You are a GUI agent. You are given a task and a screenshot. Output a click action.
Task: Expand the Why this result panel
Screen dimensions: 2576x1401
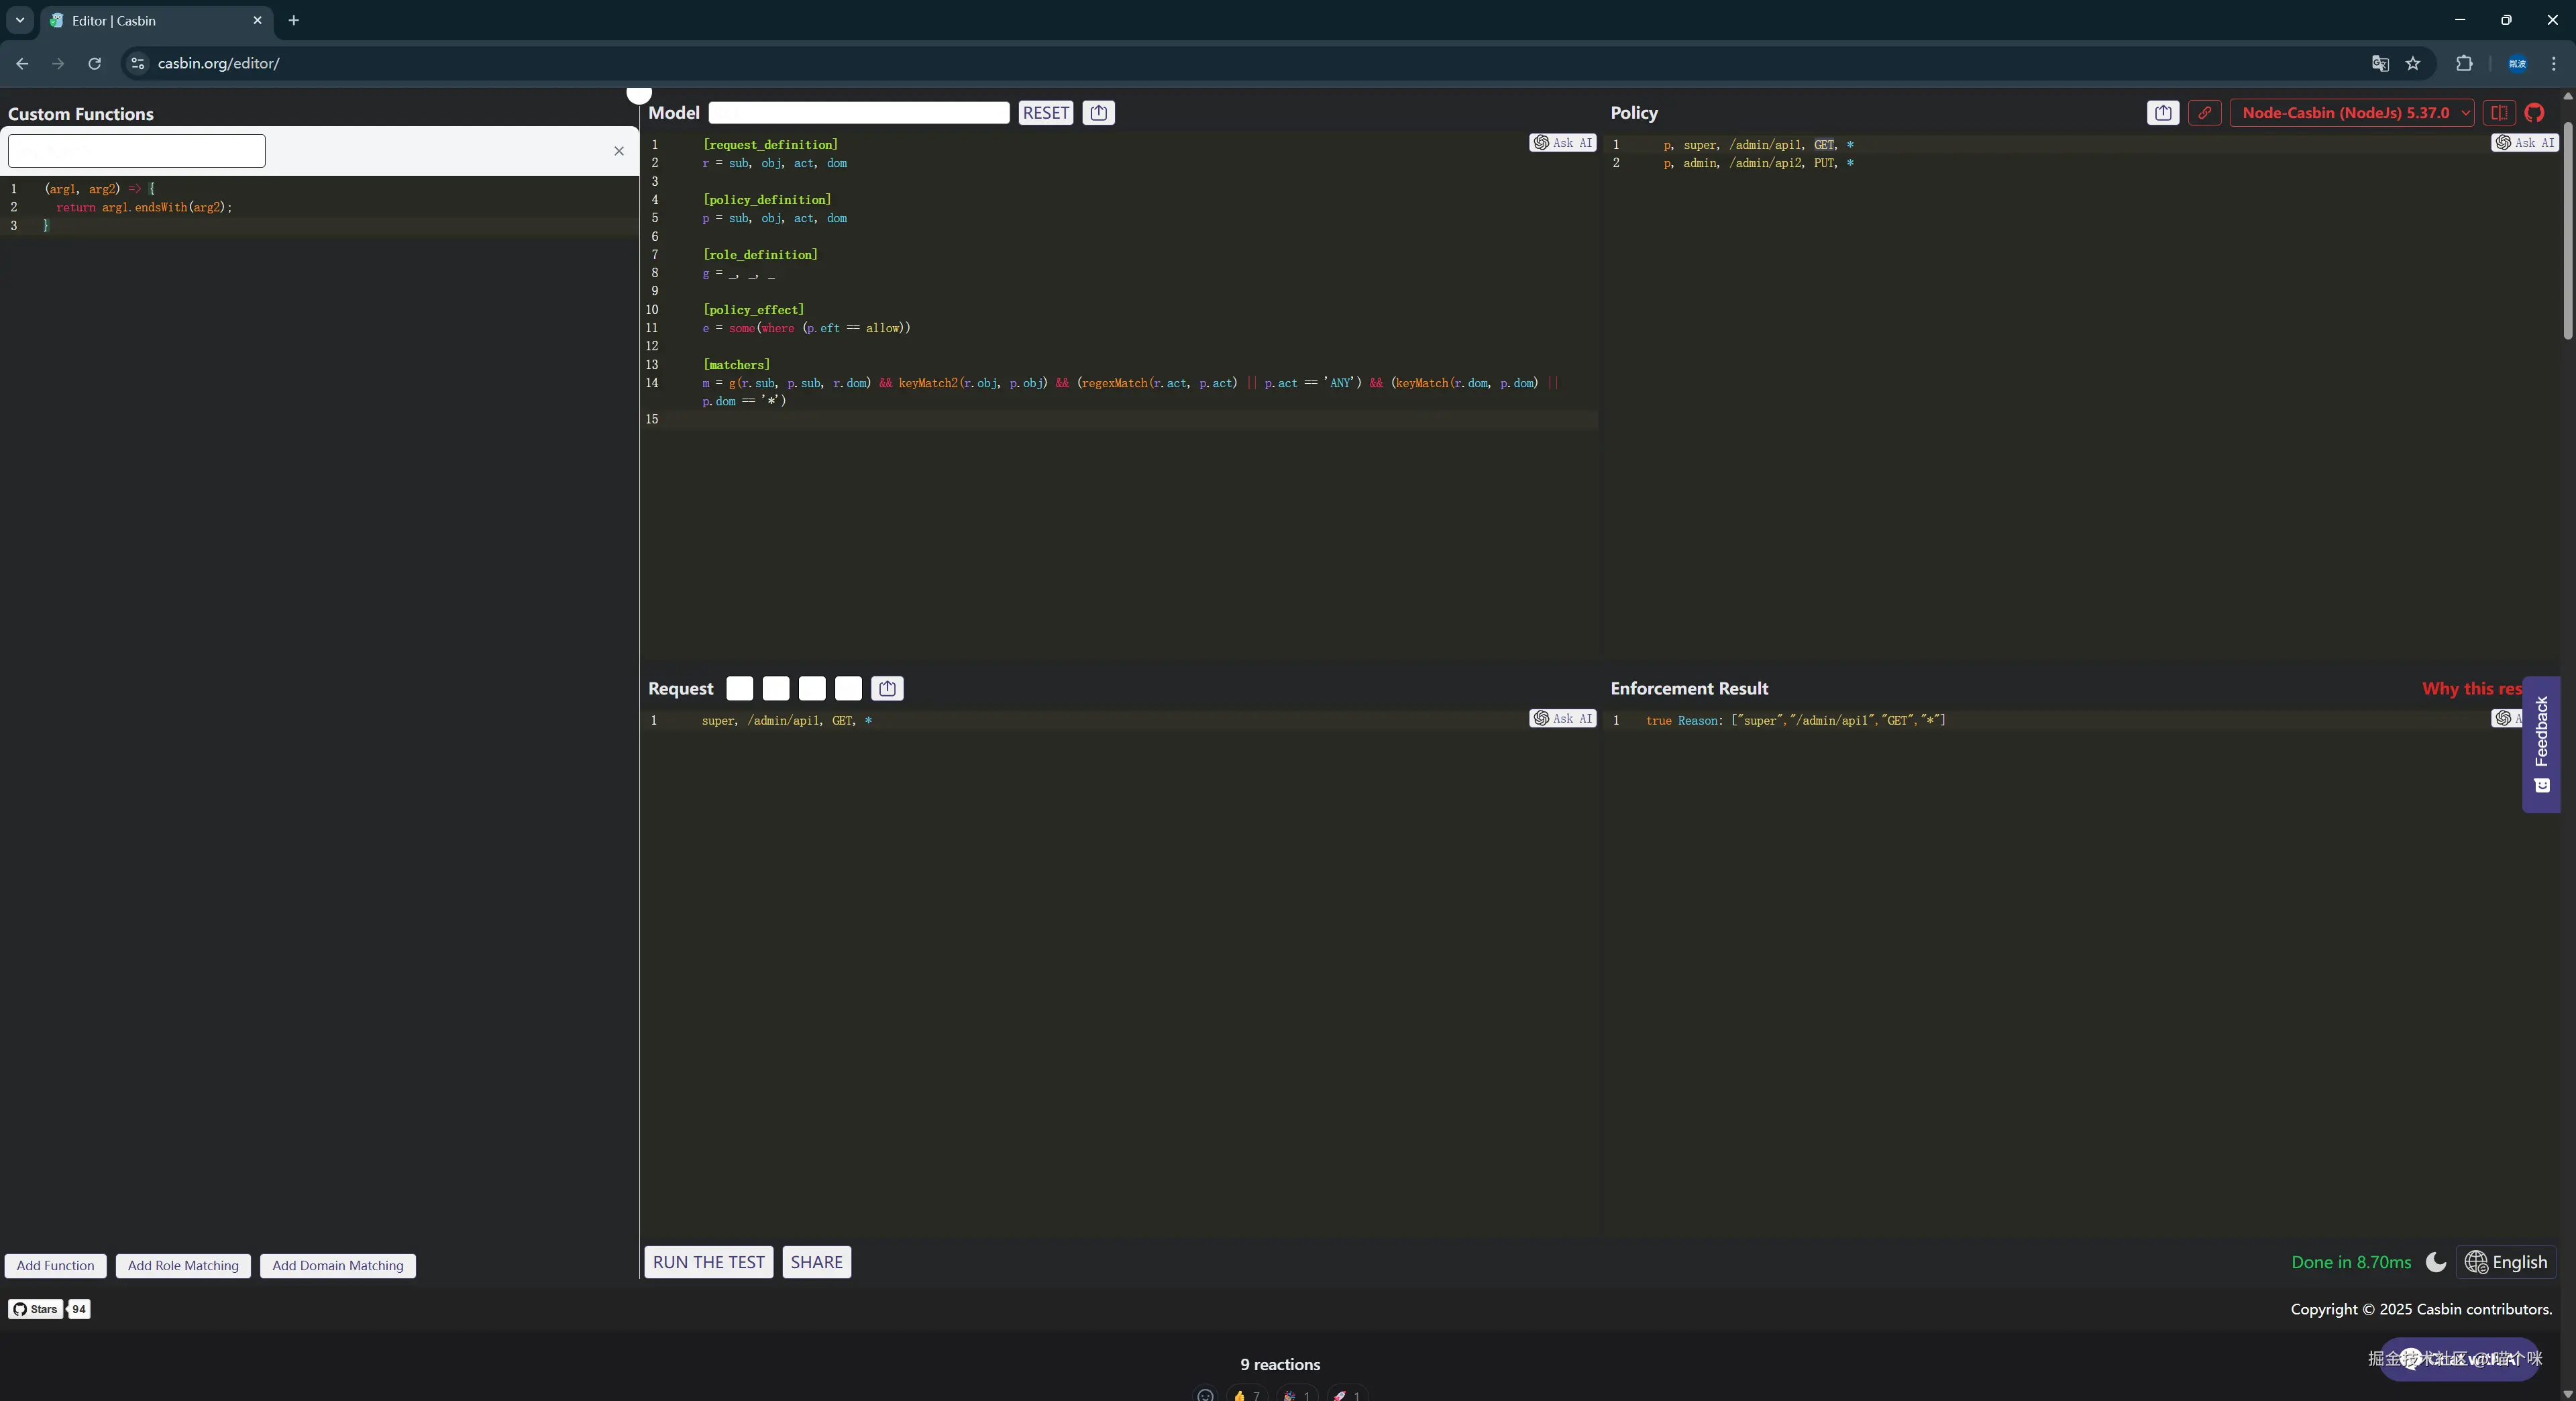[2471, 688]
